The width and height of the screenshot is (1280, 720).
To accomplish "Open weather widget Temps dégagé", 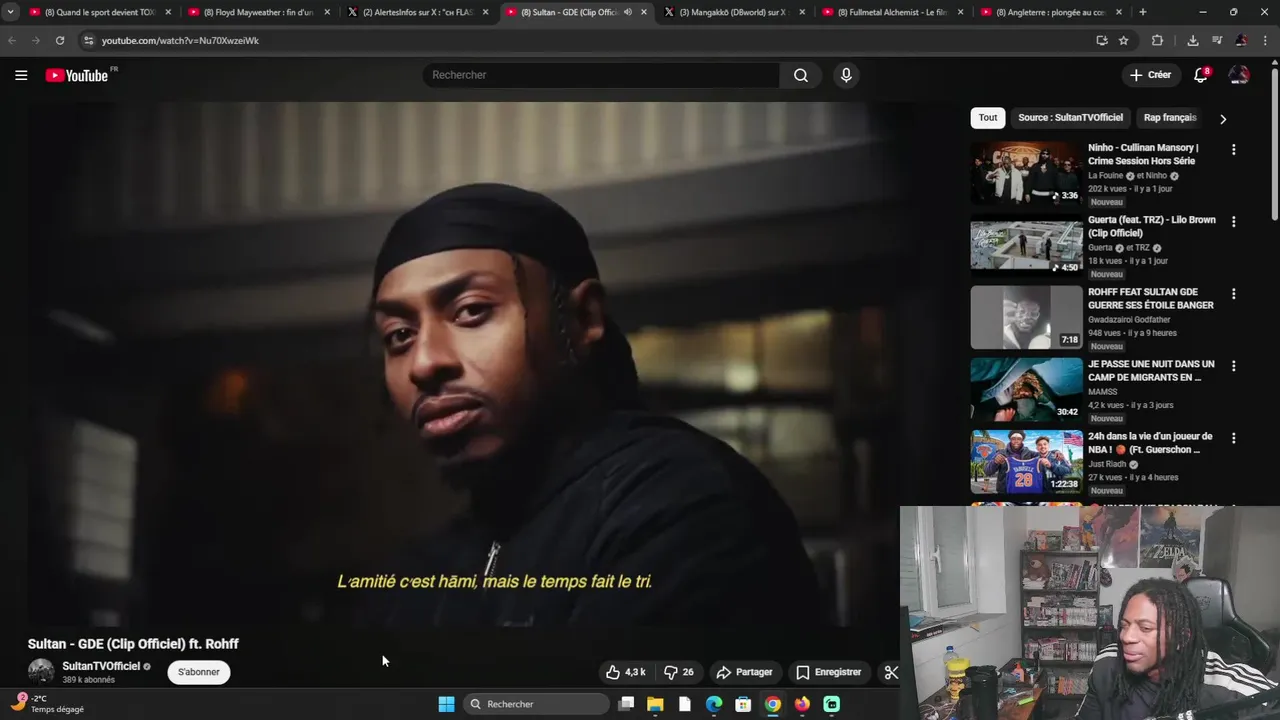I will (x=47, y=704).
